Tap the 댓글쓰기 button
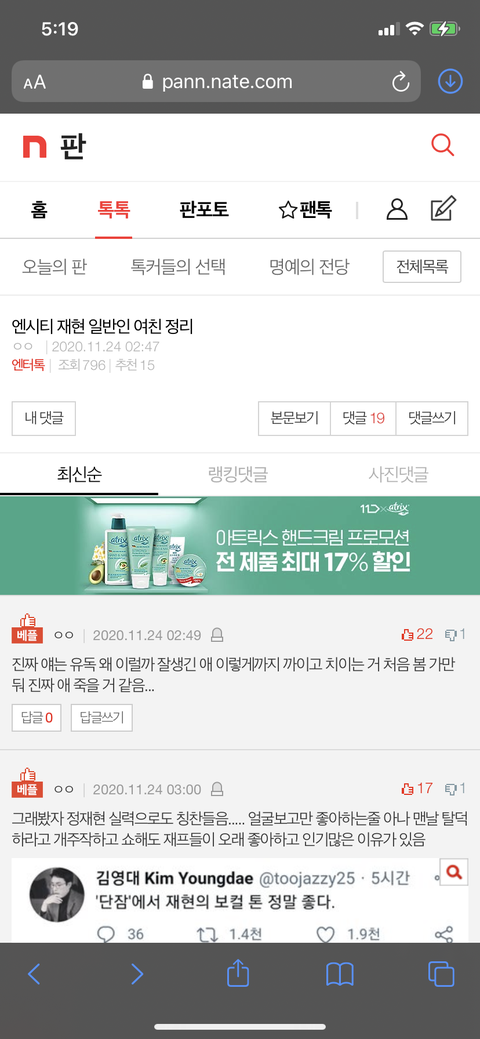 (432, 418)
